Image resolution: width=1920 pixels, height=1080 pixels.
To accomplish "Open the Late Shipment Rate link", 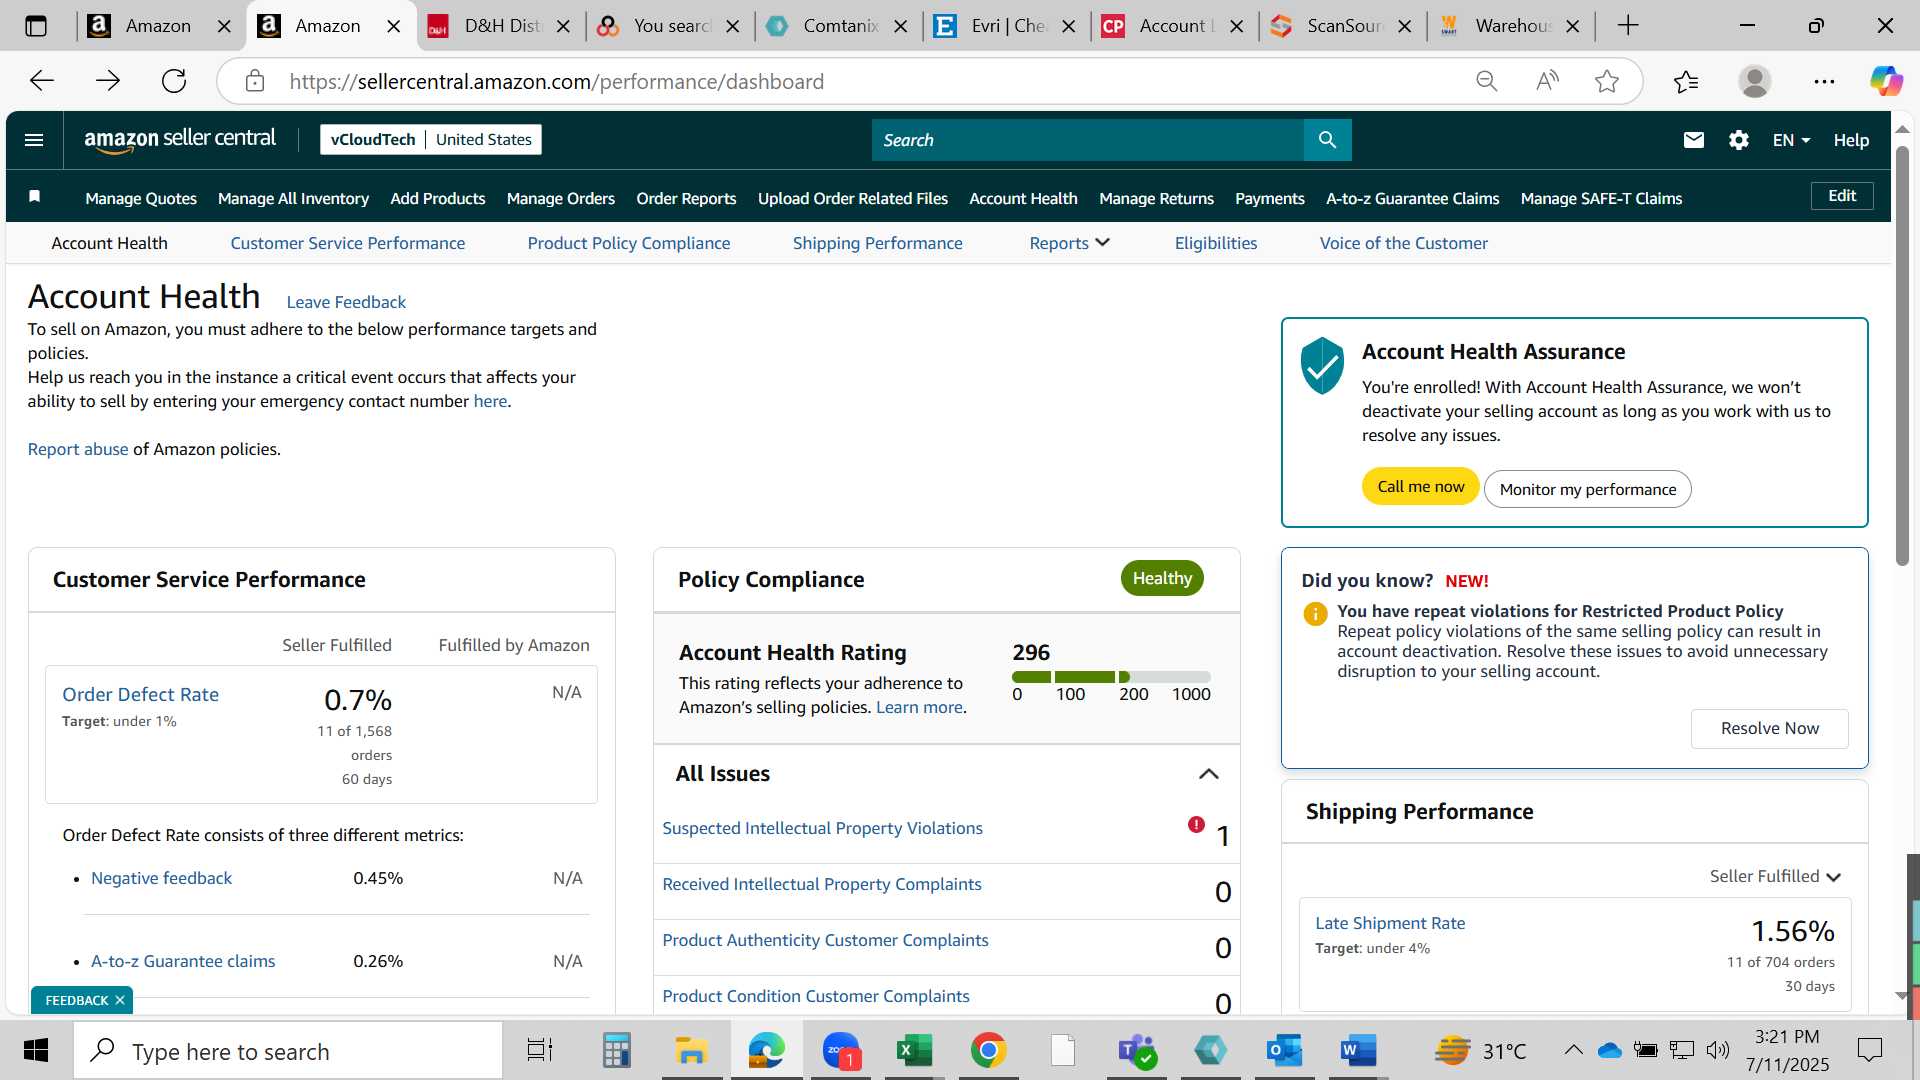I will [x=1390, y=923].
